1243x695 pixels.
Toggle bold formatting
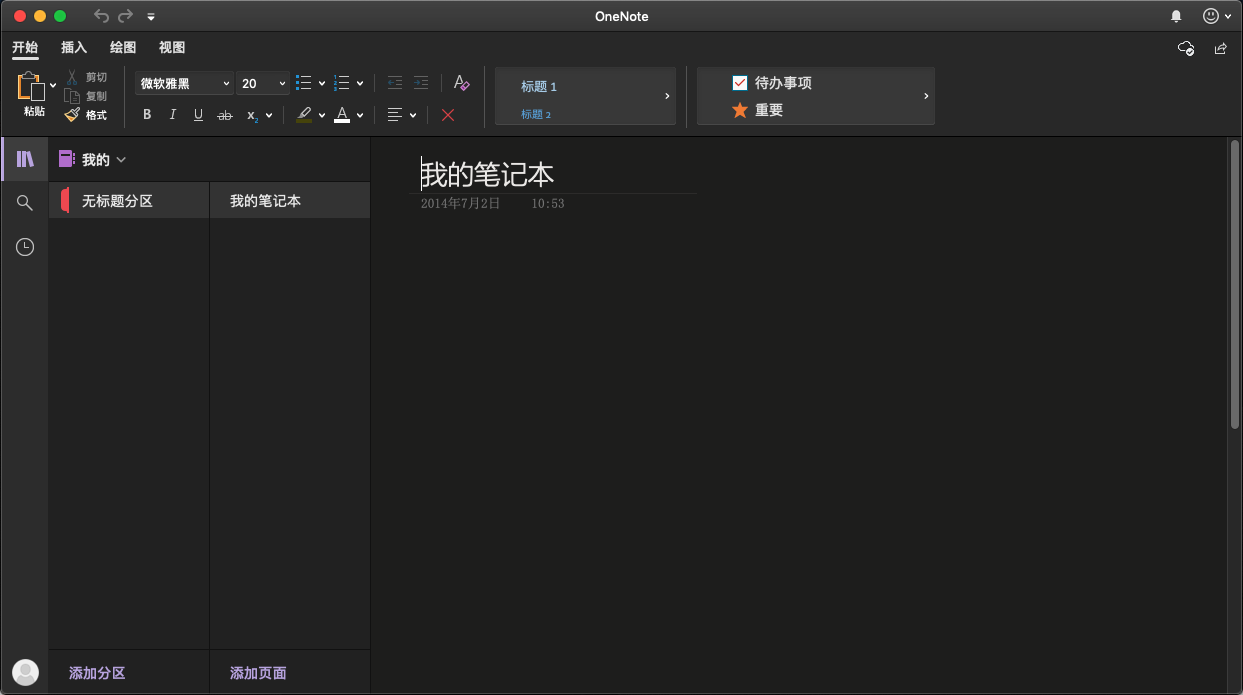coord(147,115)
